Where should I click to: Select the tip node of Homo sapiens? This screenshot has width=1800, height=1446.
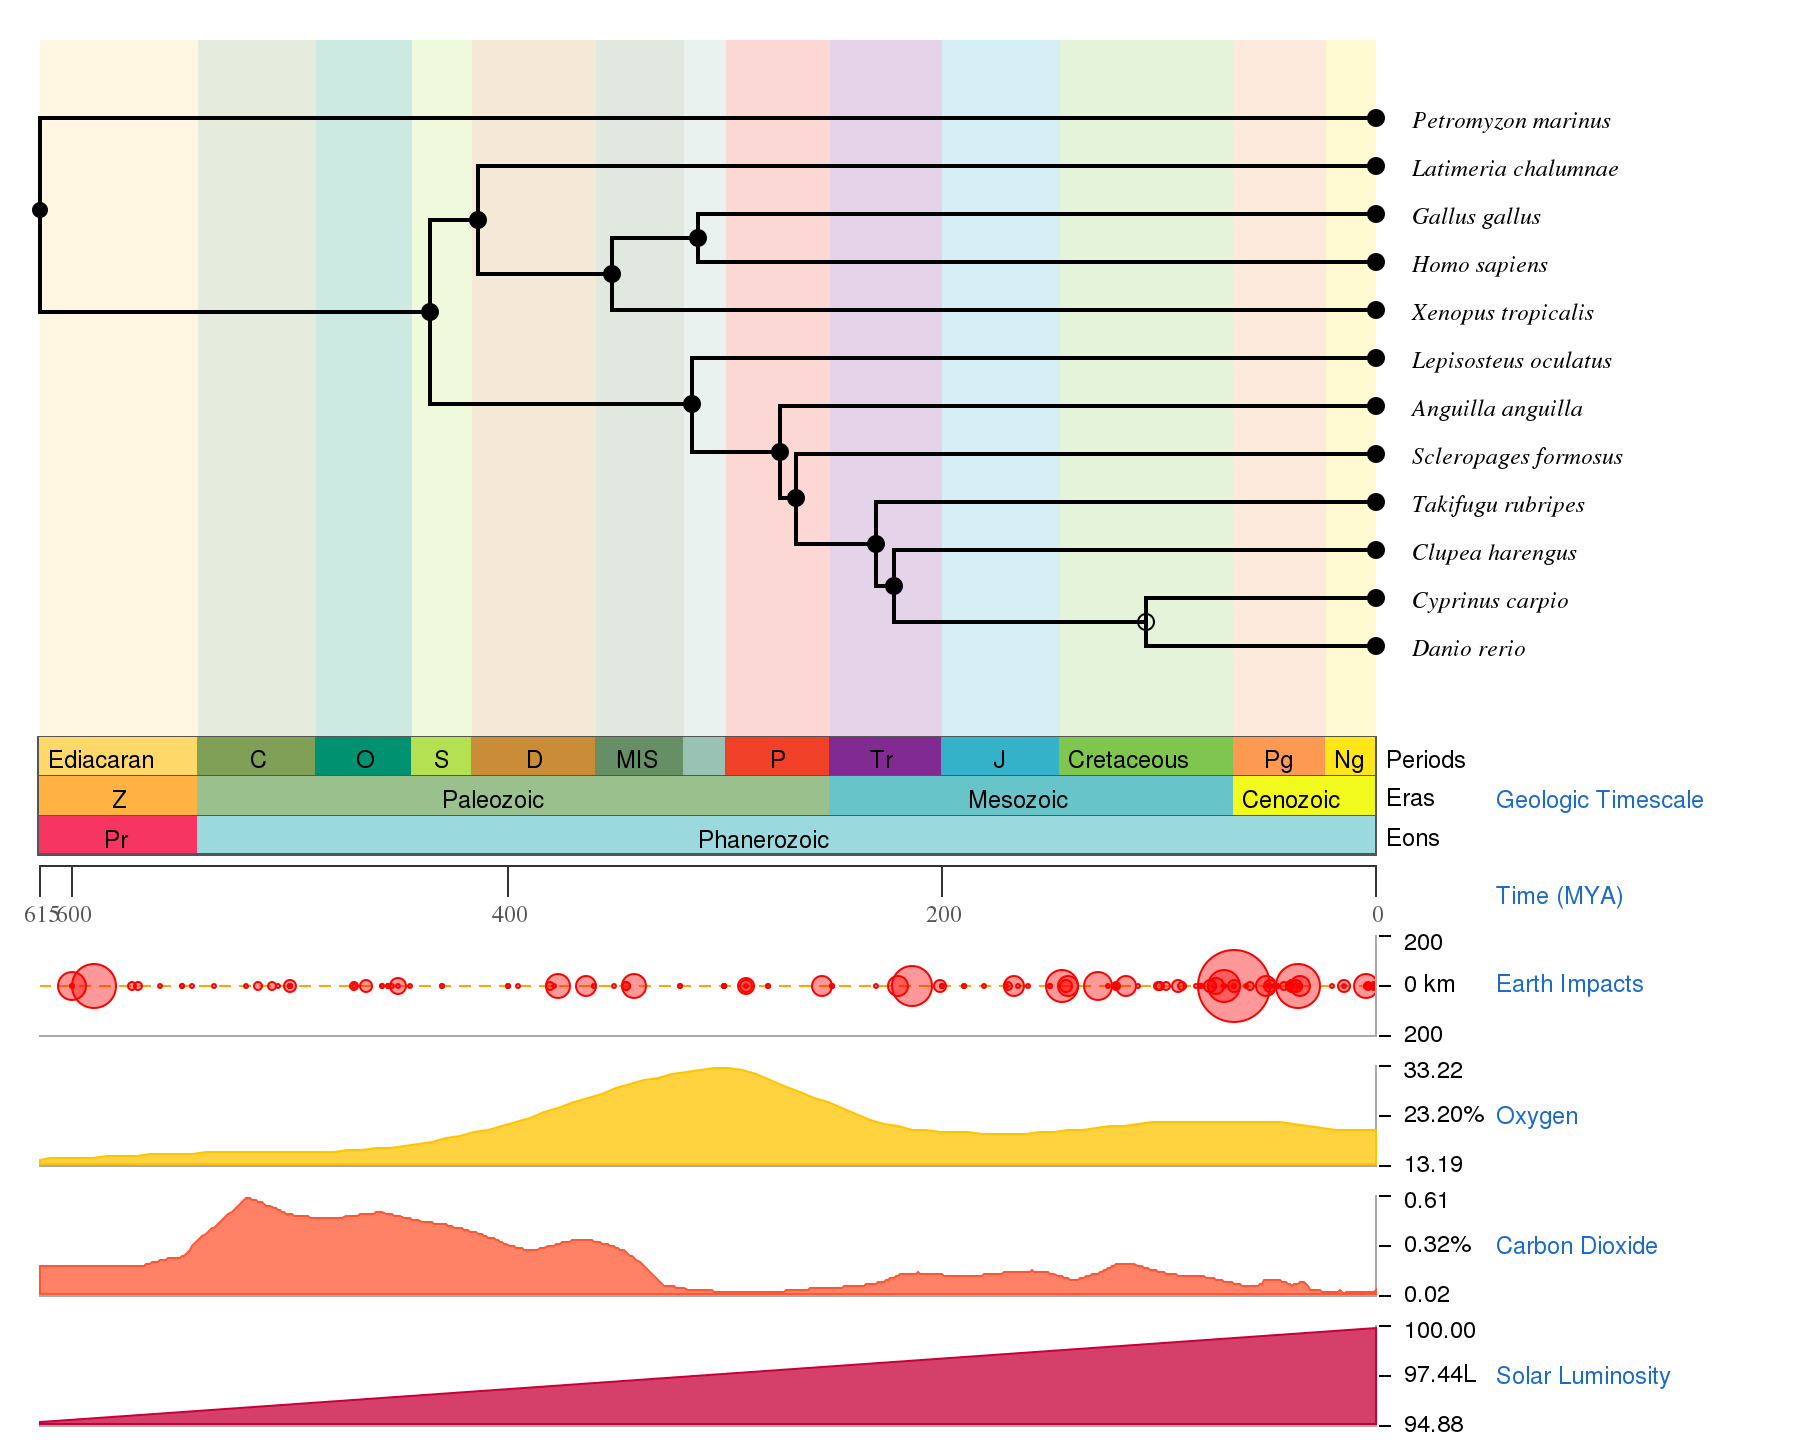coord(1376,262)
